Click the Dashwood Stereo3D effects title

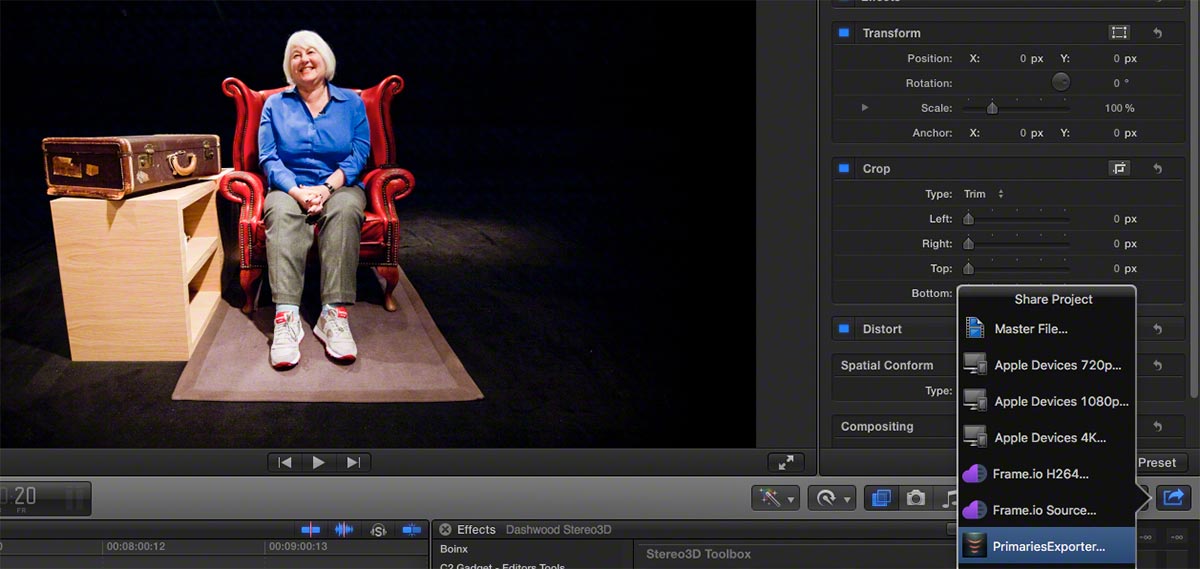pos(558,529)
